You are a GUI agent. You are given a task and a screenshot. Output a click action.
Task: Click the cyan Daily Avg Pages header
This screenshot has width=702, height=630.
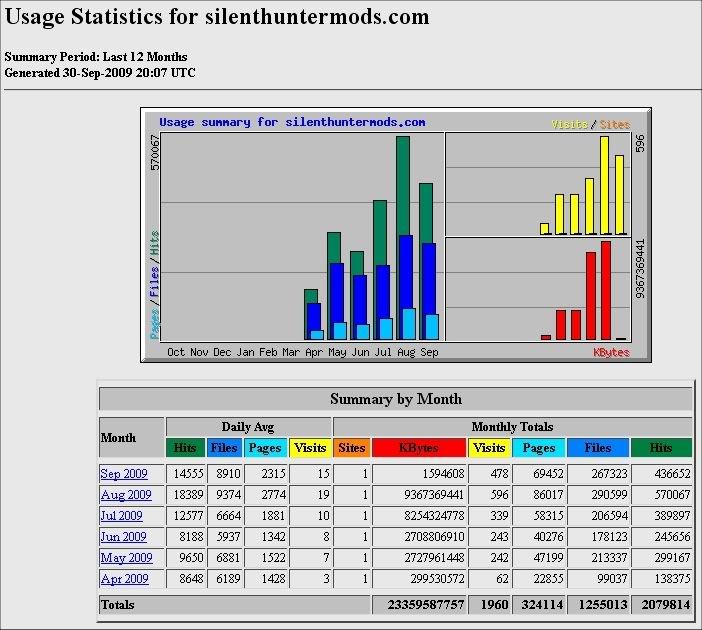click(x=265, y=448)
